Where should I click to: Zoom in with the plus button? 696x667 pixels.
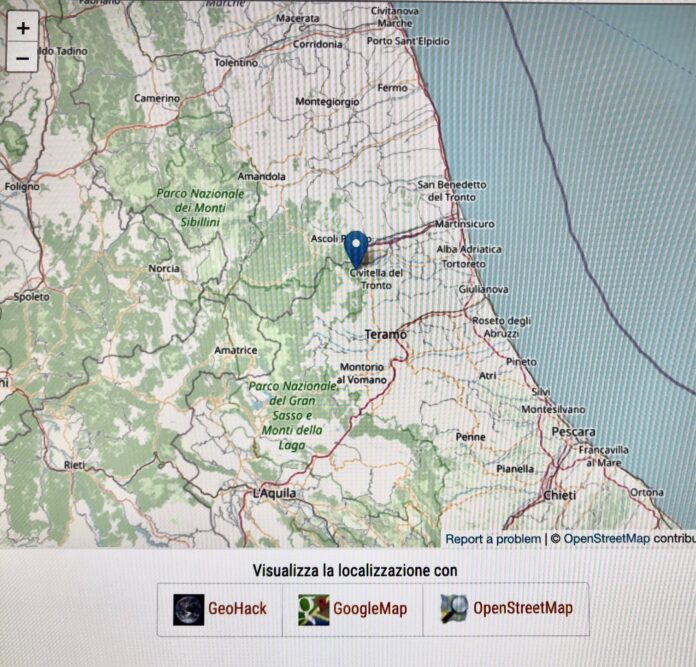pyautogui.click(x=23, y=28)
